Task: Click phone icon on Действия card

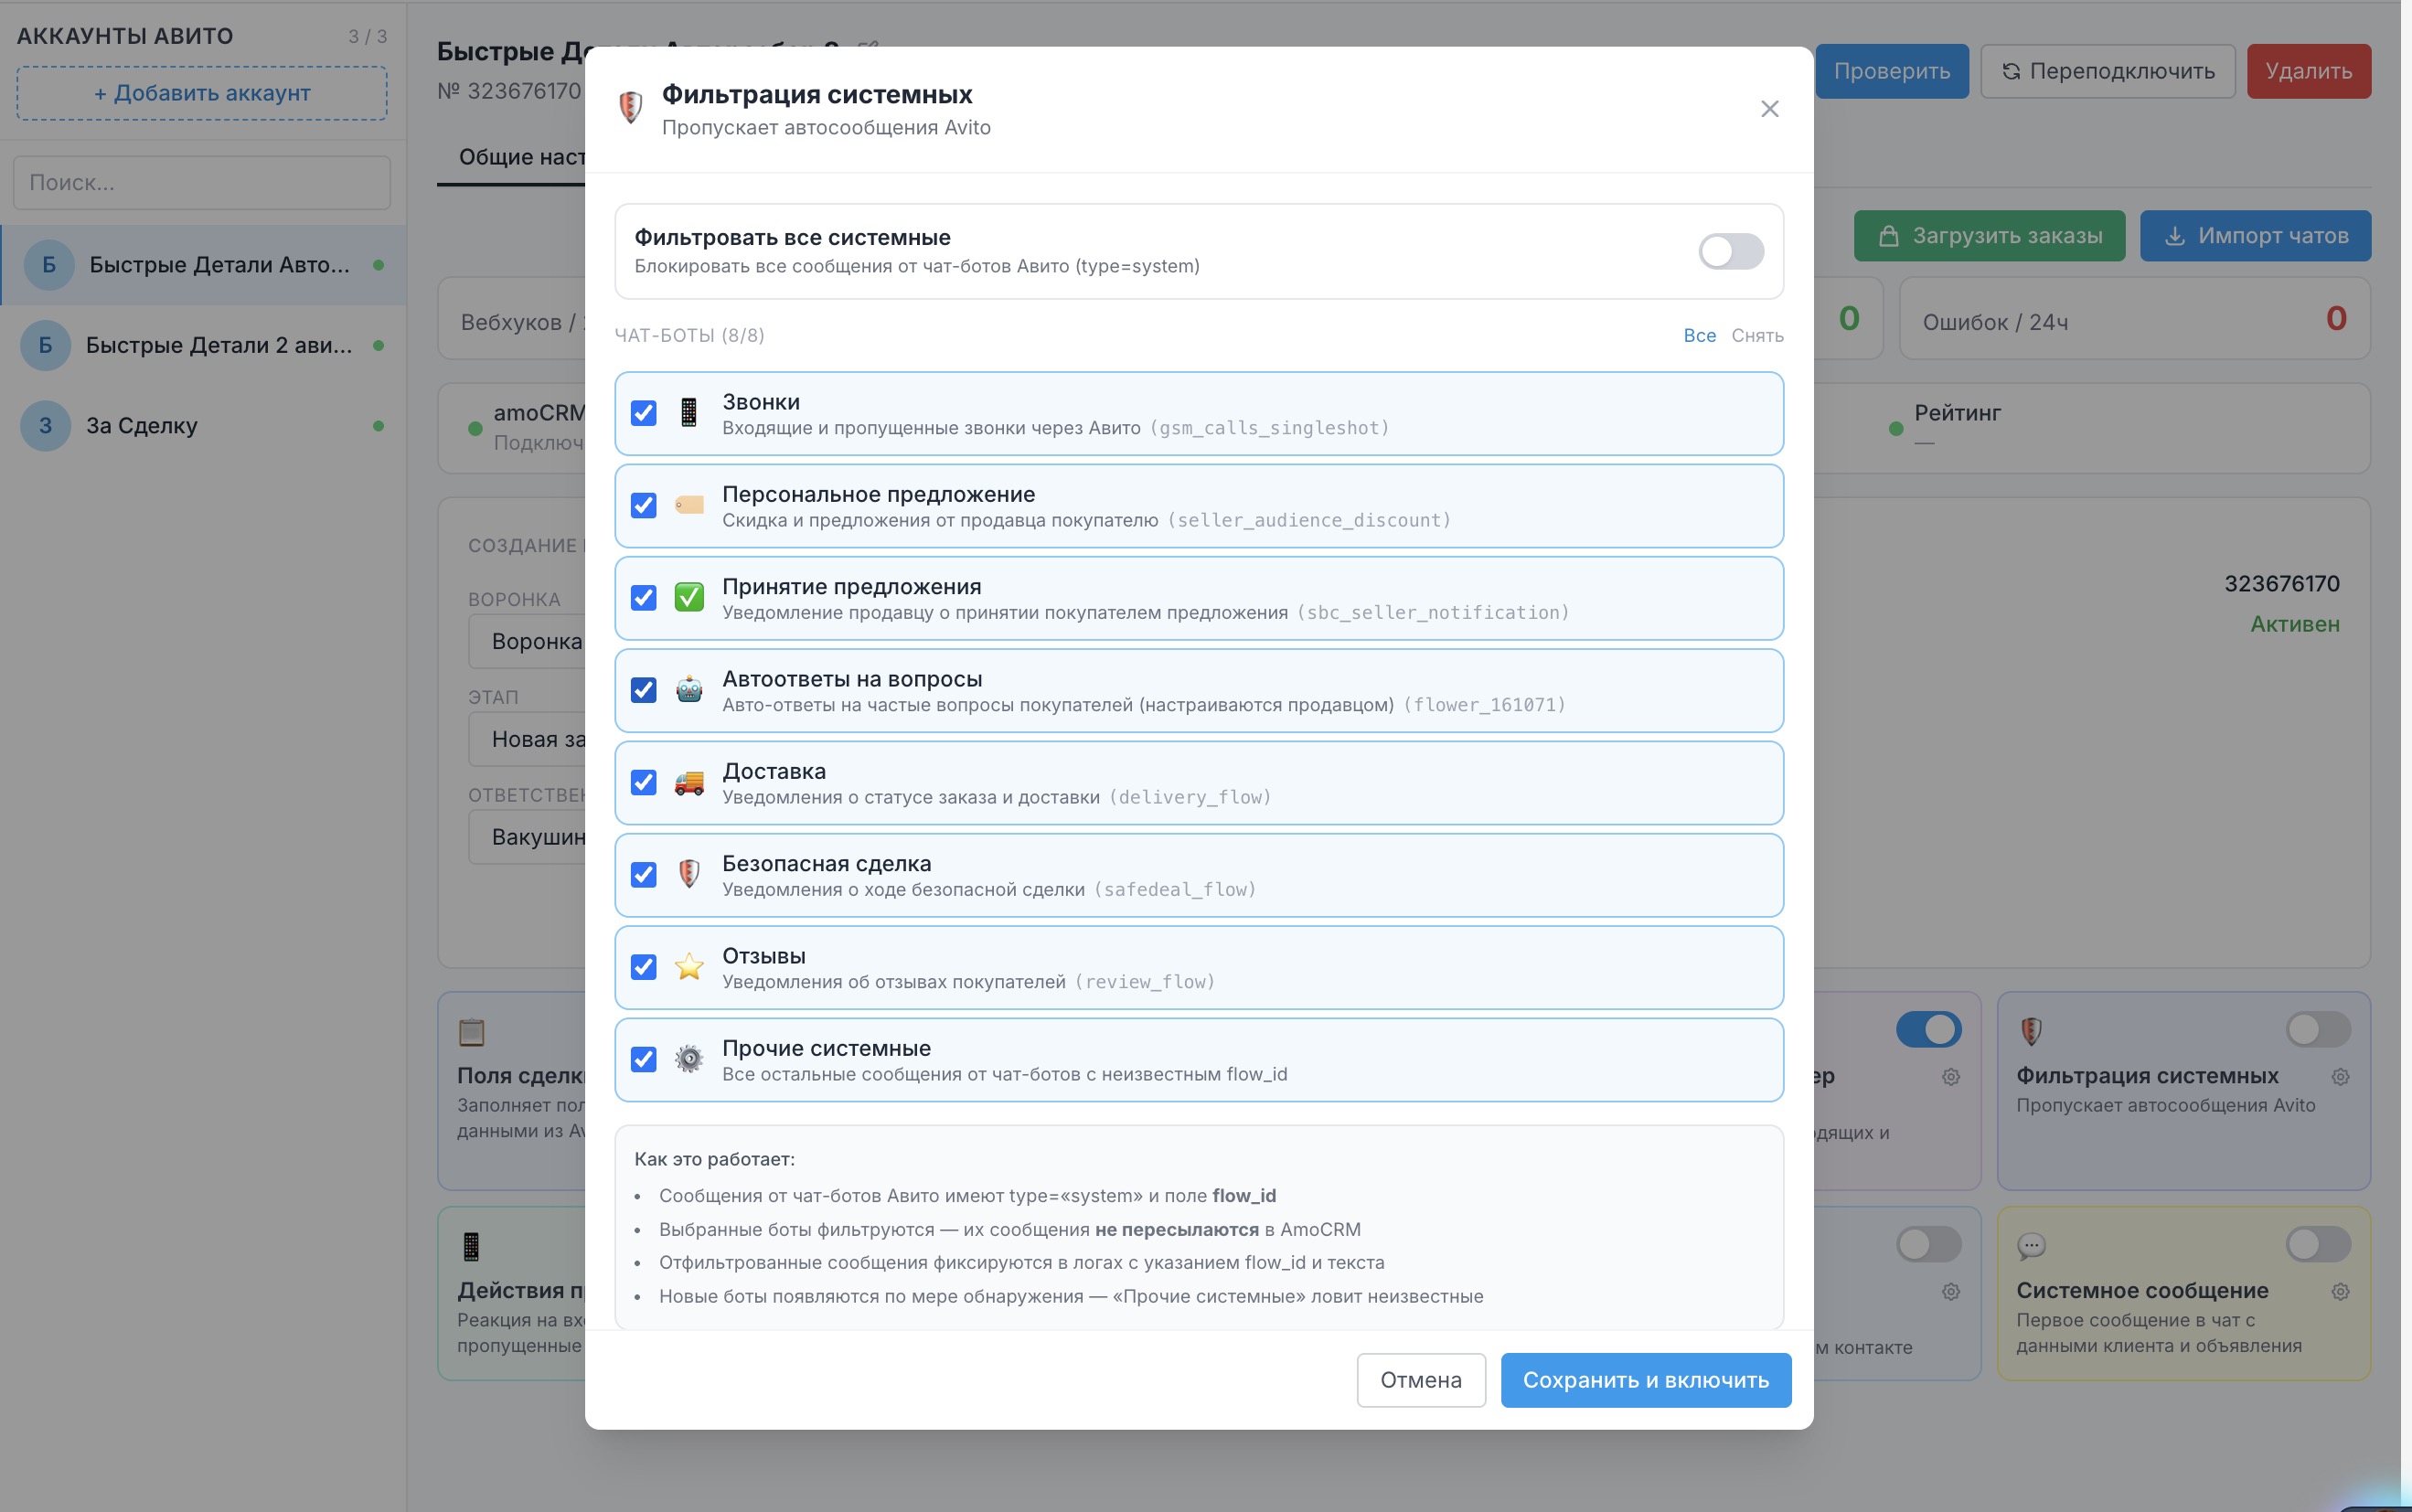Action: click(x=471, y=1246)
